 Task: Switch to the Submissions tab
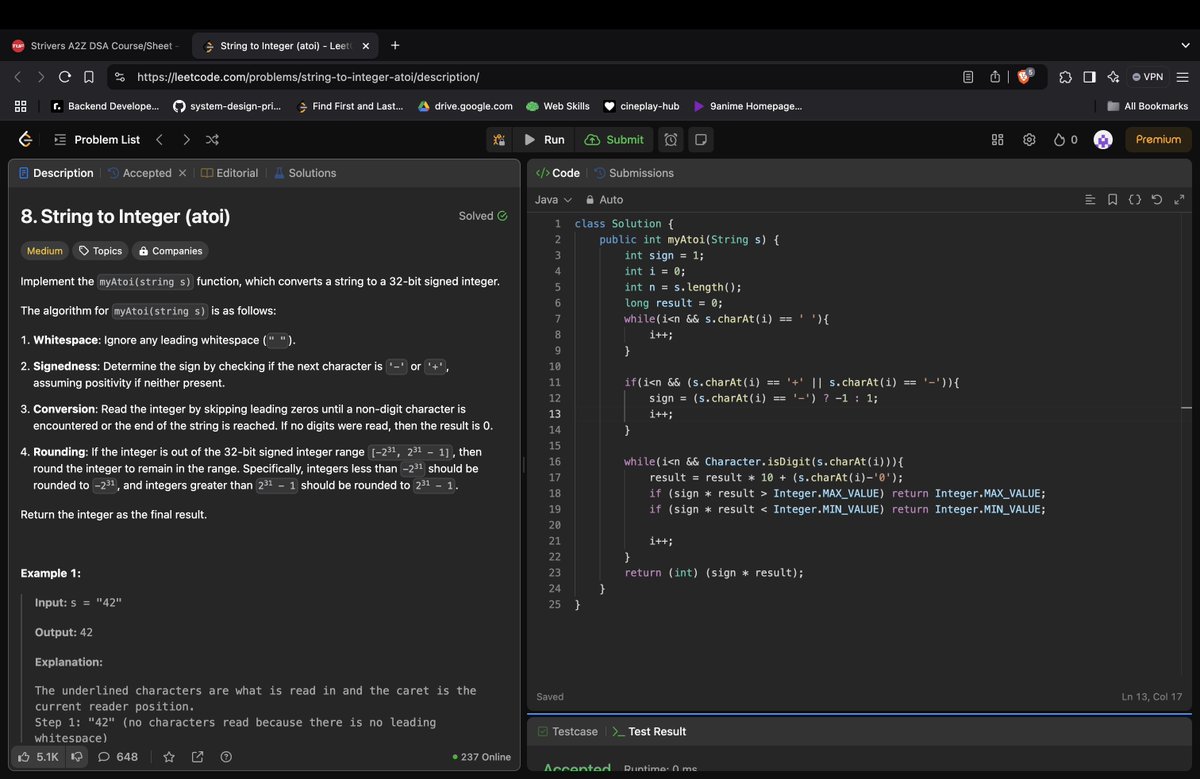(x=633, y=173)
